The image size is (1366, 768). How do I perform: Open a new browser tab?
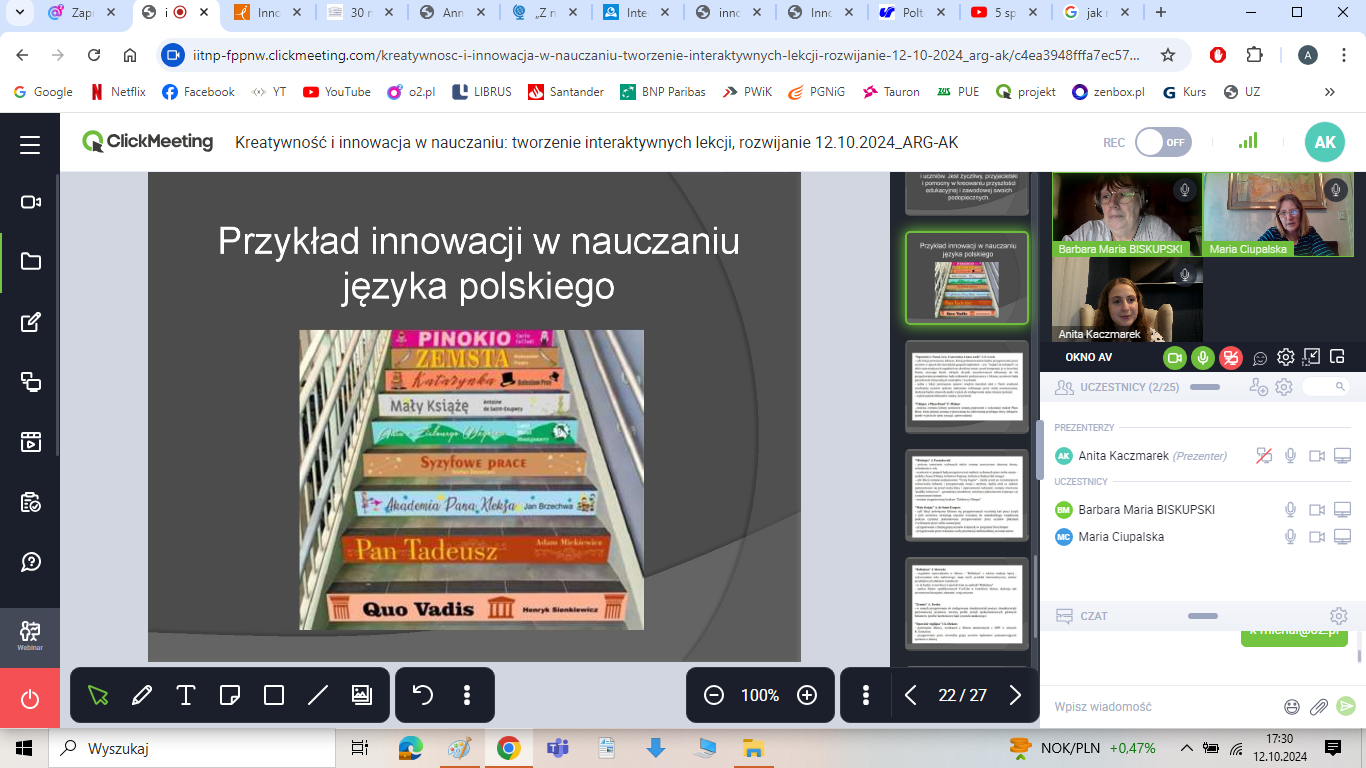click(x=1161, y=13)
